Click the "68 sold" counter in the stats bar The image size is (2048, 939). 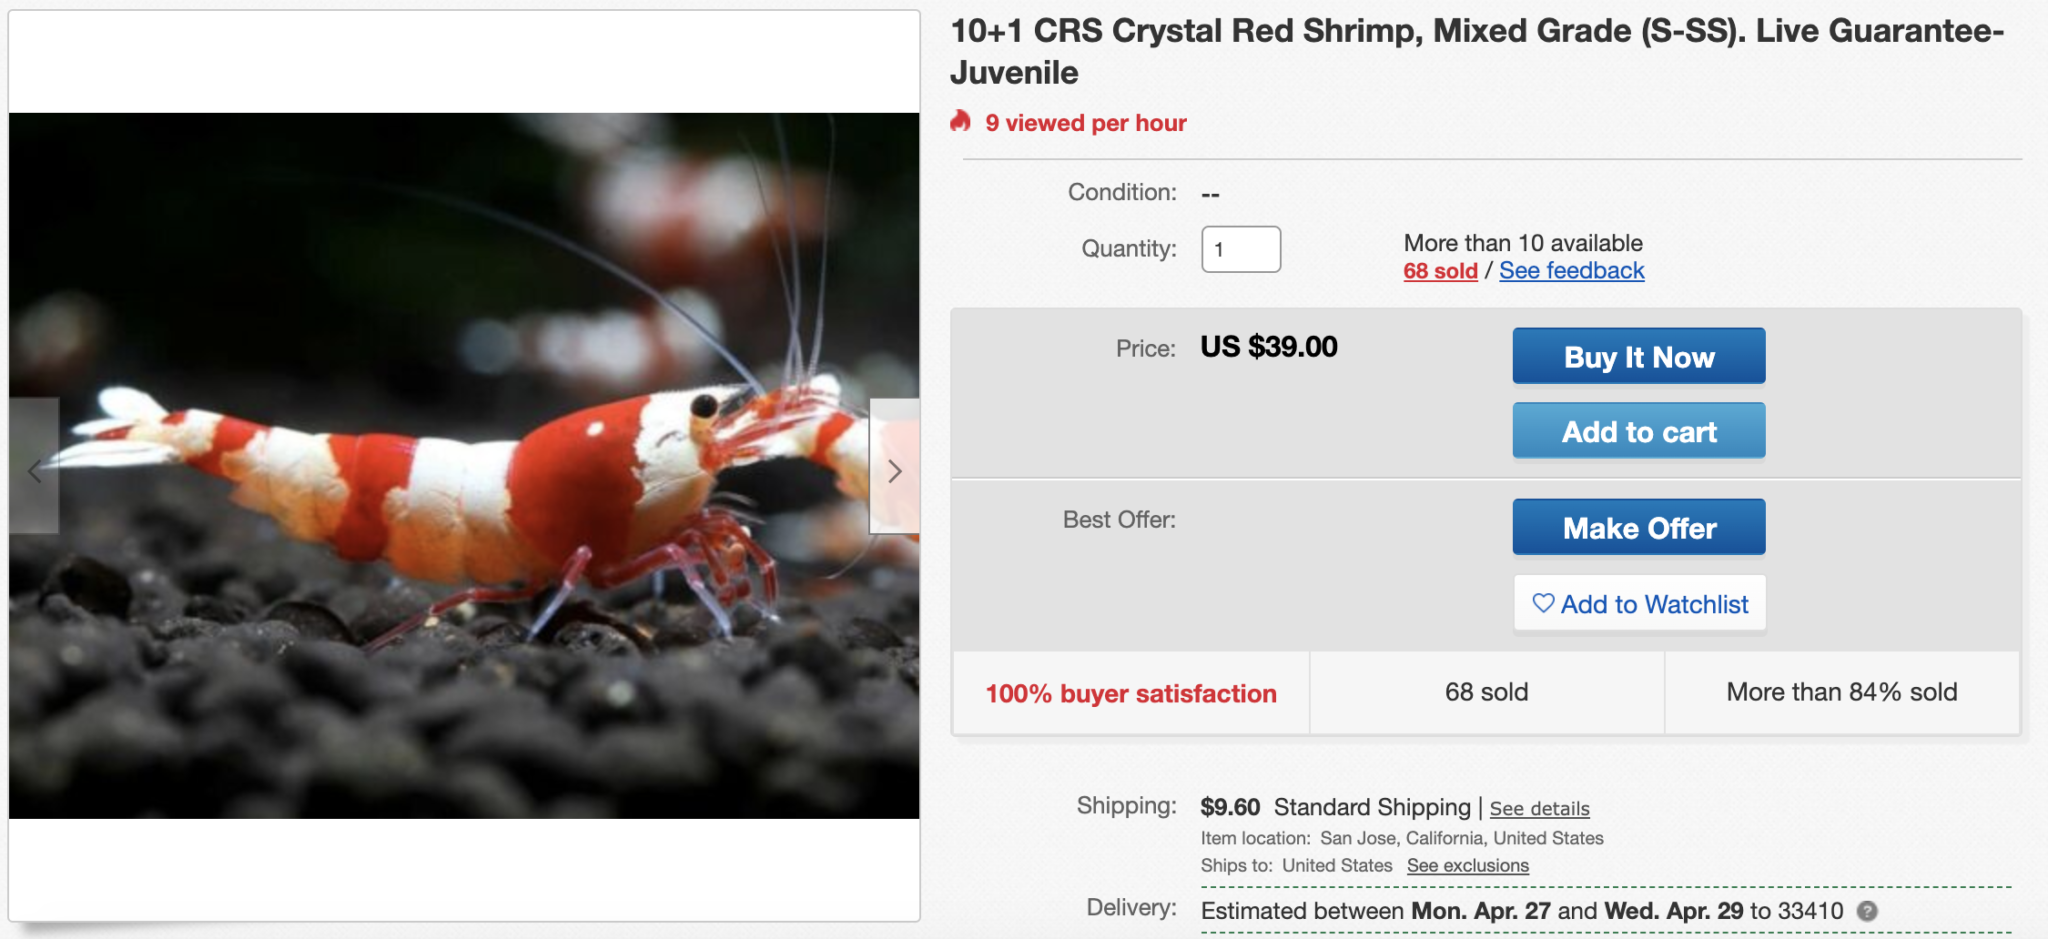click(1486, 692)
